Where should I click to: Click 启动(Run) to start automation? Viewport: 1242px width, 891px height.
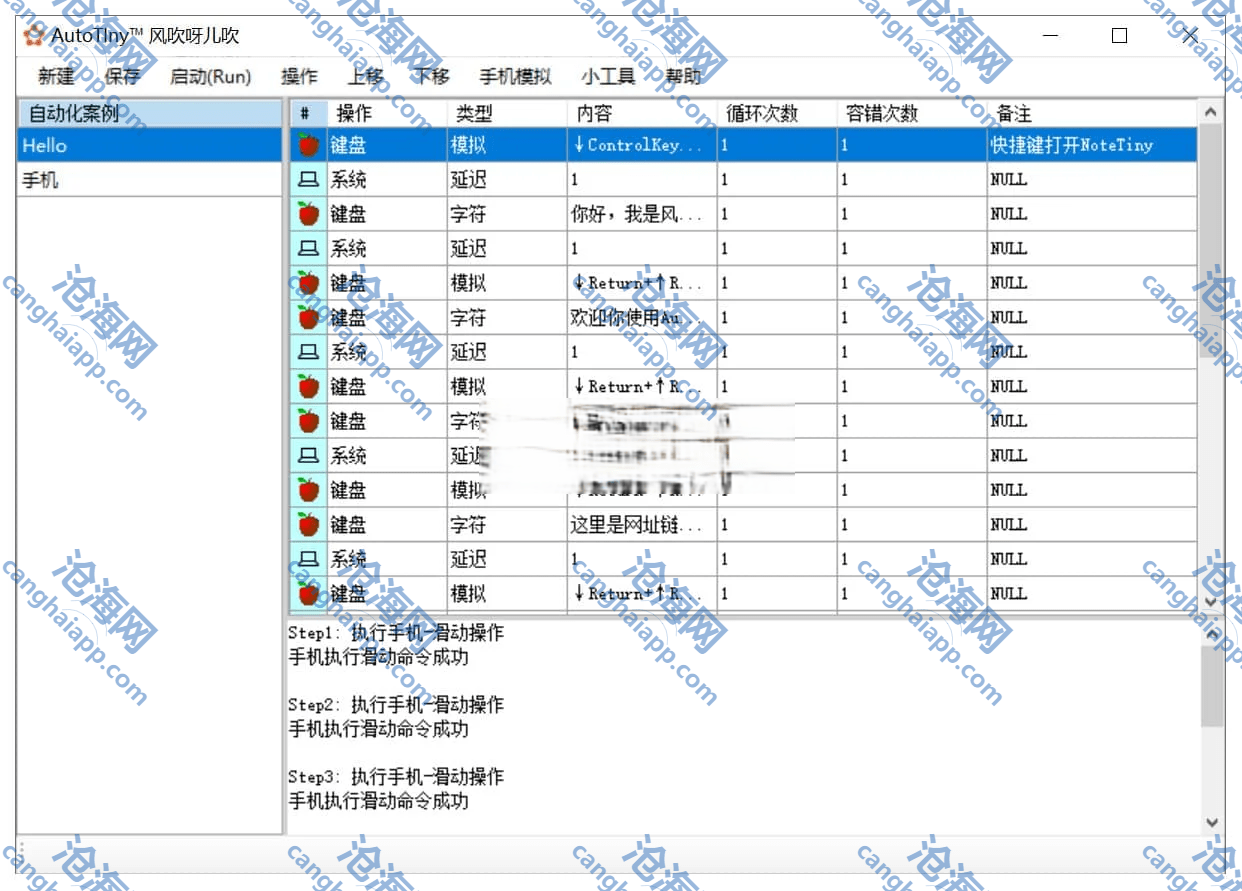coord(210,76)
